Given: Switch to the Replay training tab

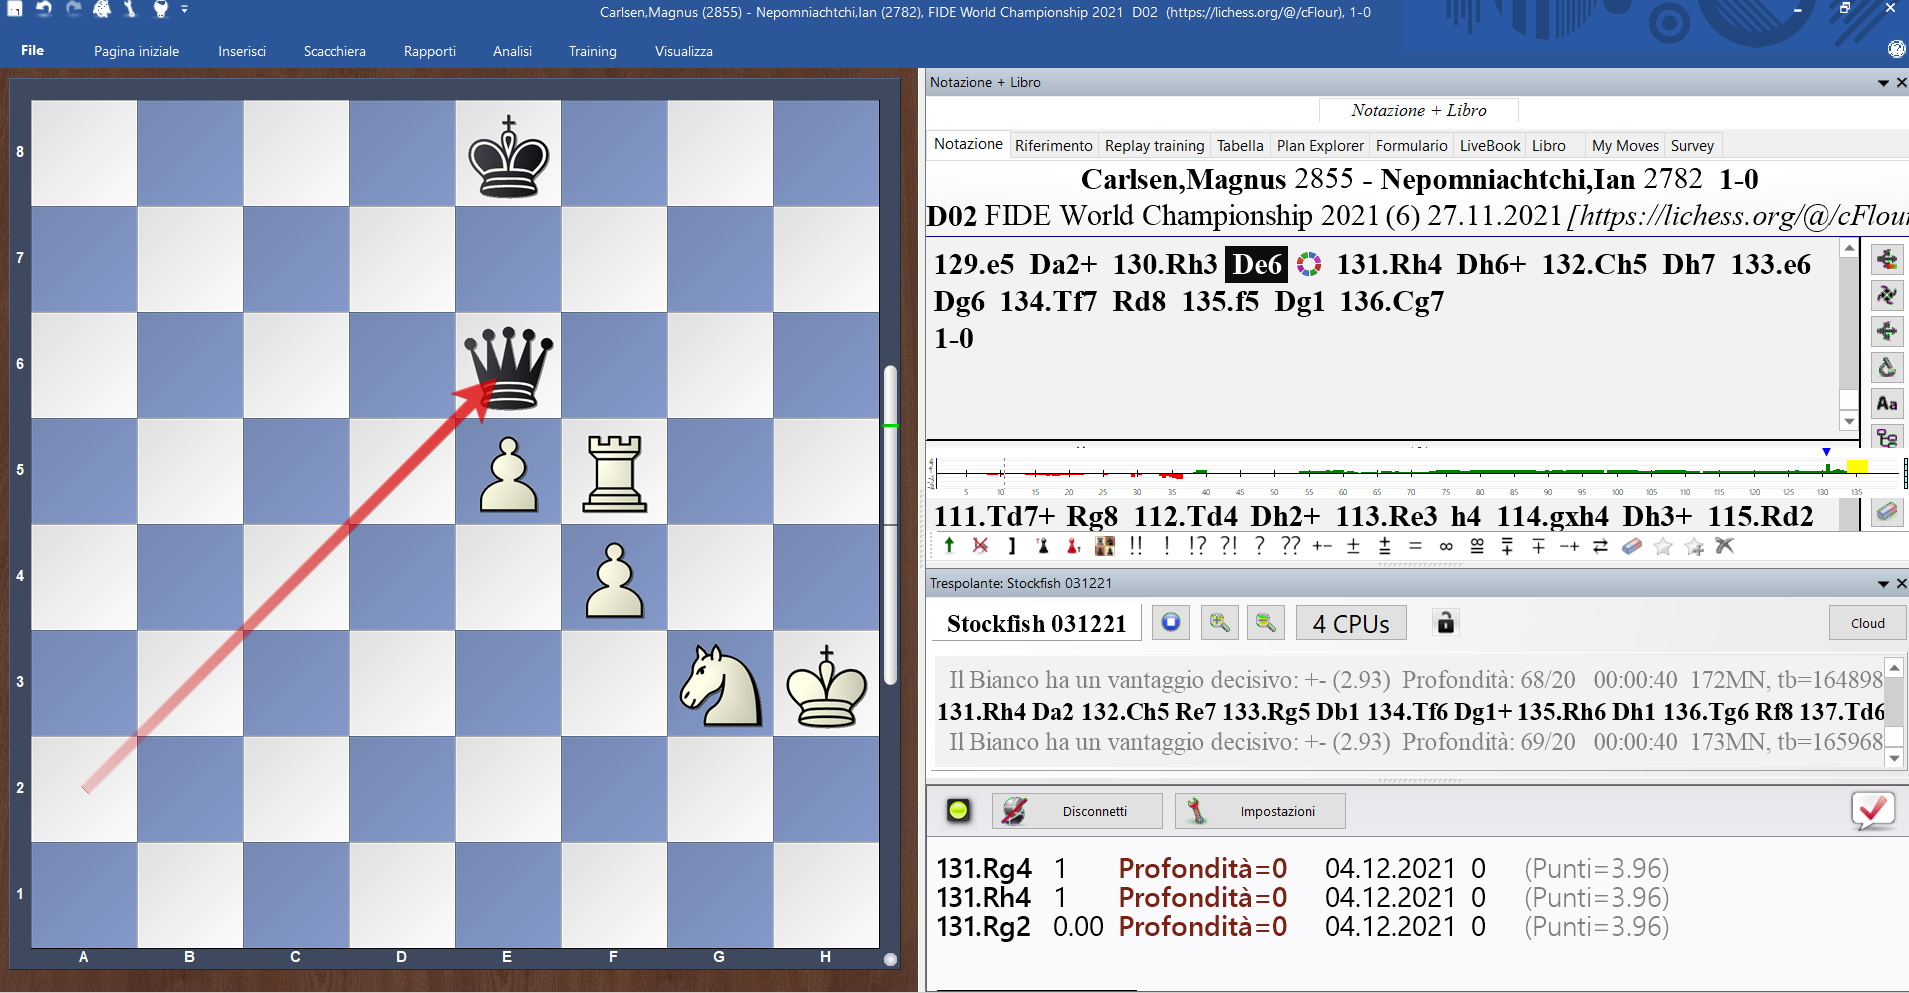Looking at the screenshot, I should click(x=1154, y=146).
